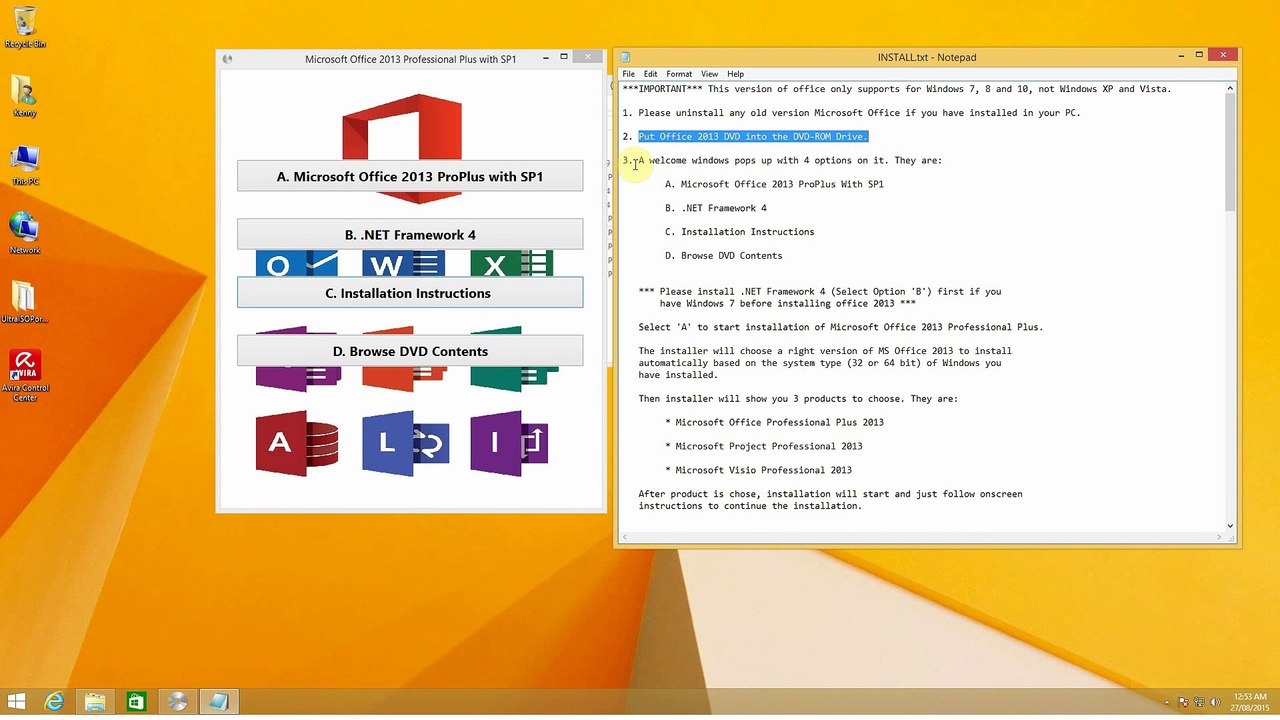The height and width of the screenshot is (720, 1280).
Task: Click Notepad line "B. .NET Framework 4"
Action: click(x=716, y=208)
